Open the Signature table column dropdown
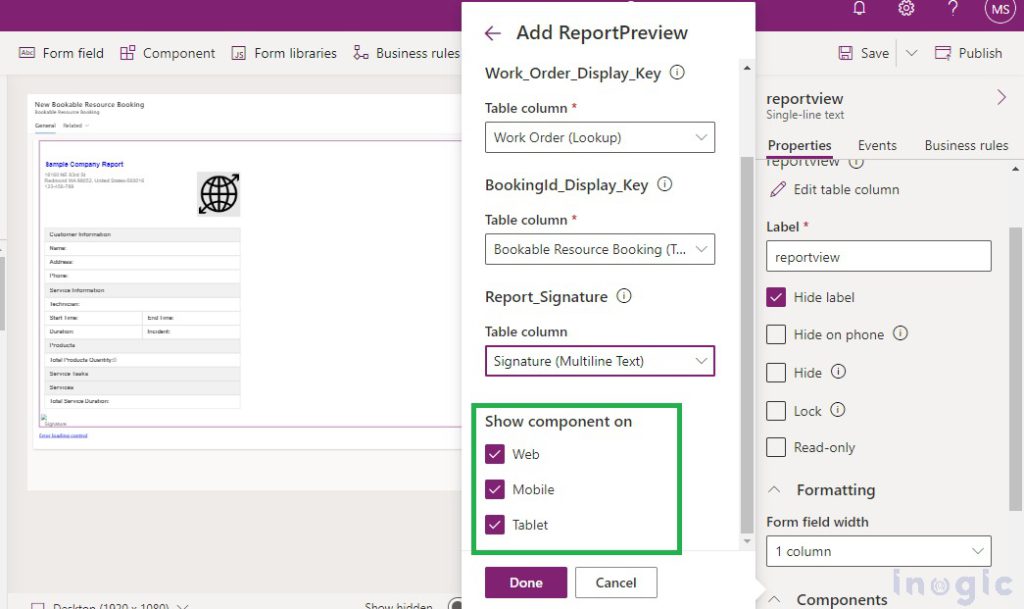The image size is (1024, 609). coord(599,361)
